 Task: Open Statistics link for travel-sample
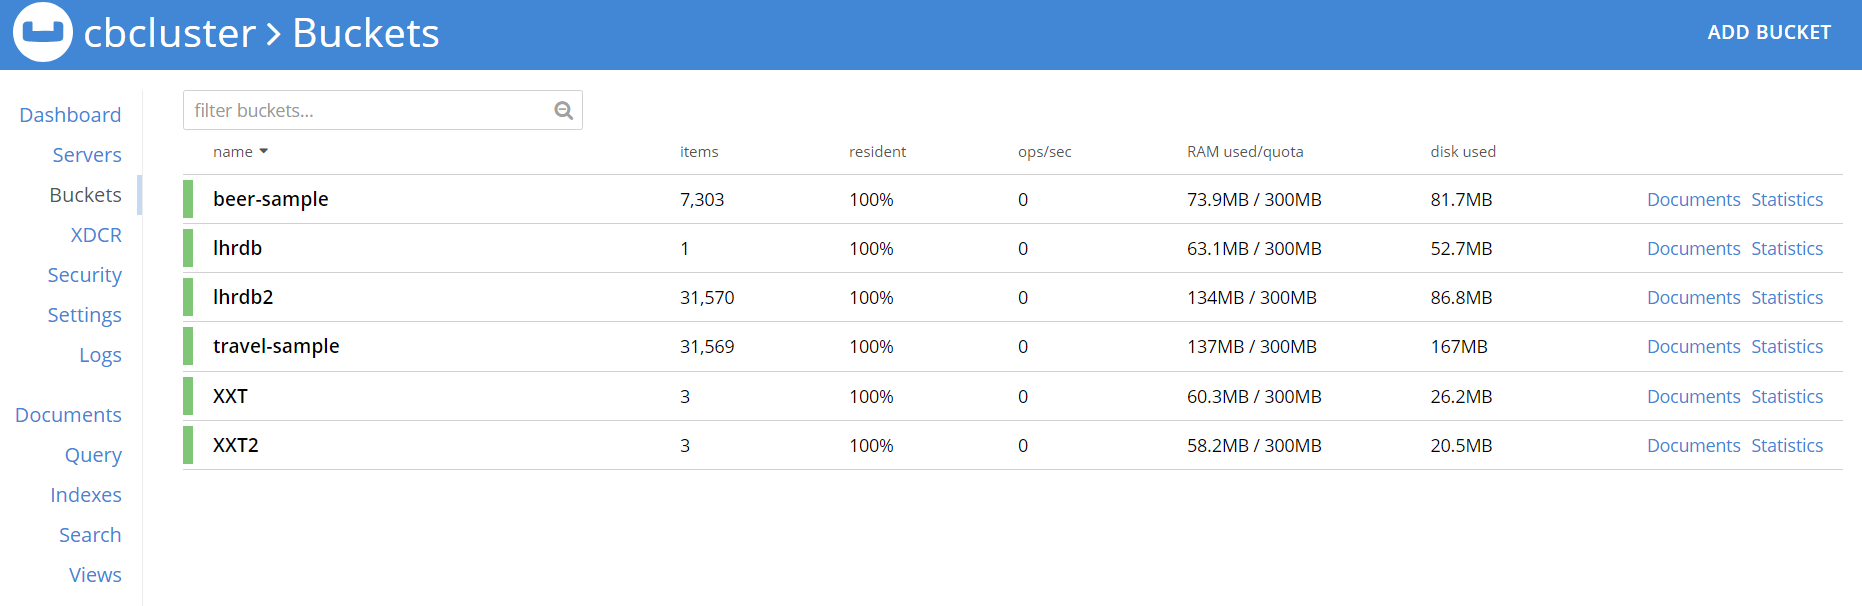tap(1787, 346)
